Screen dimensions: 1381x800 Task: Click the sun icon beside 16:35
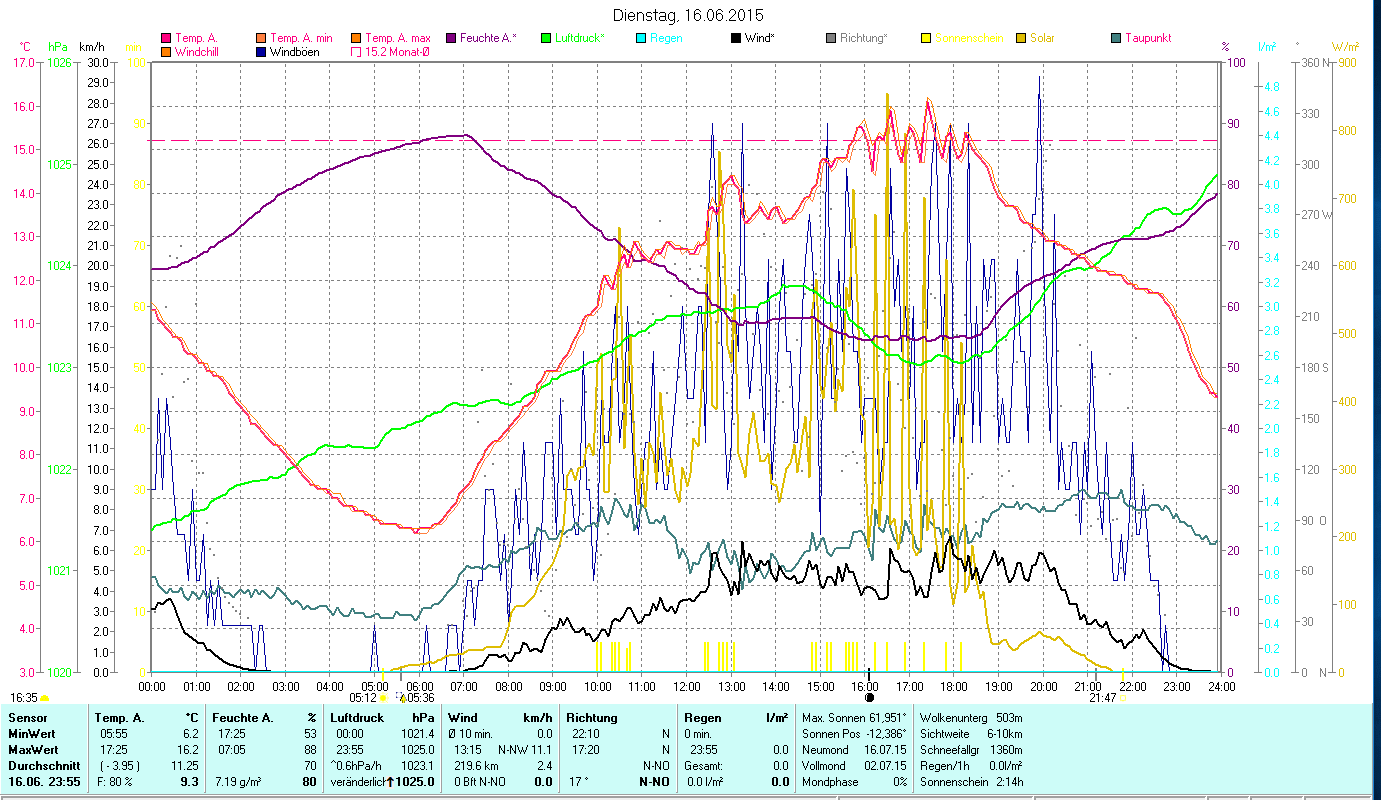point(45,697)
